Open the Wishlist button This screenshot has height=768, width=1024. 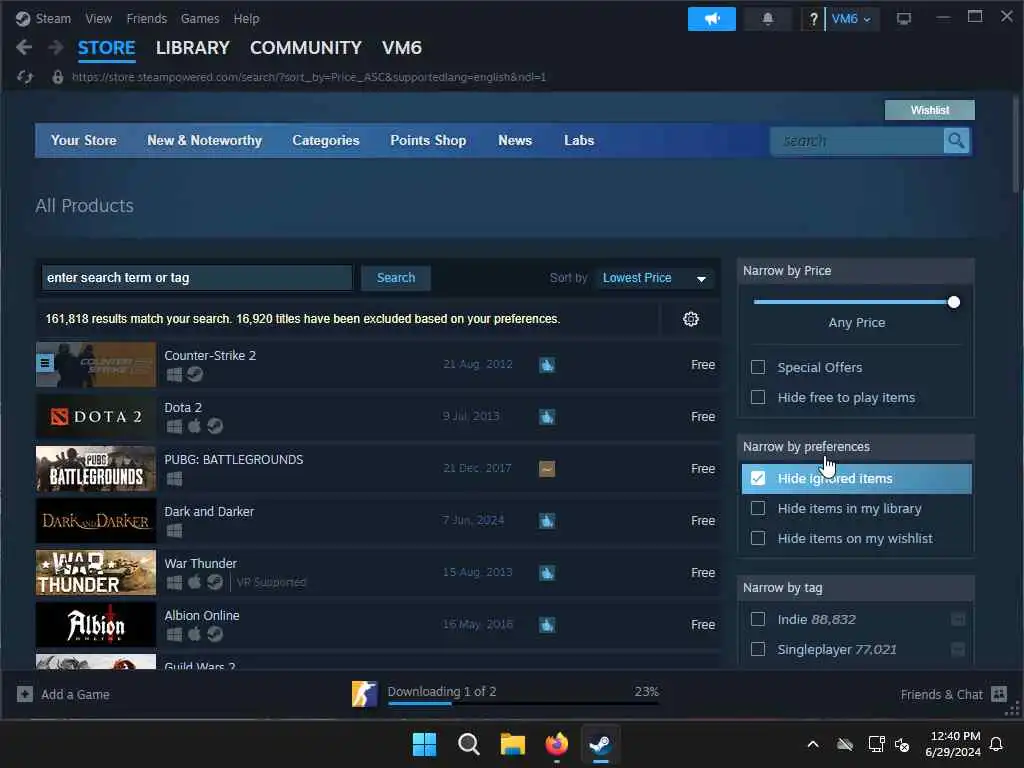(929, 110)
